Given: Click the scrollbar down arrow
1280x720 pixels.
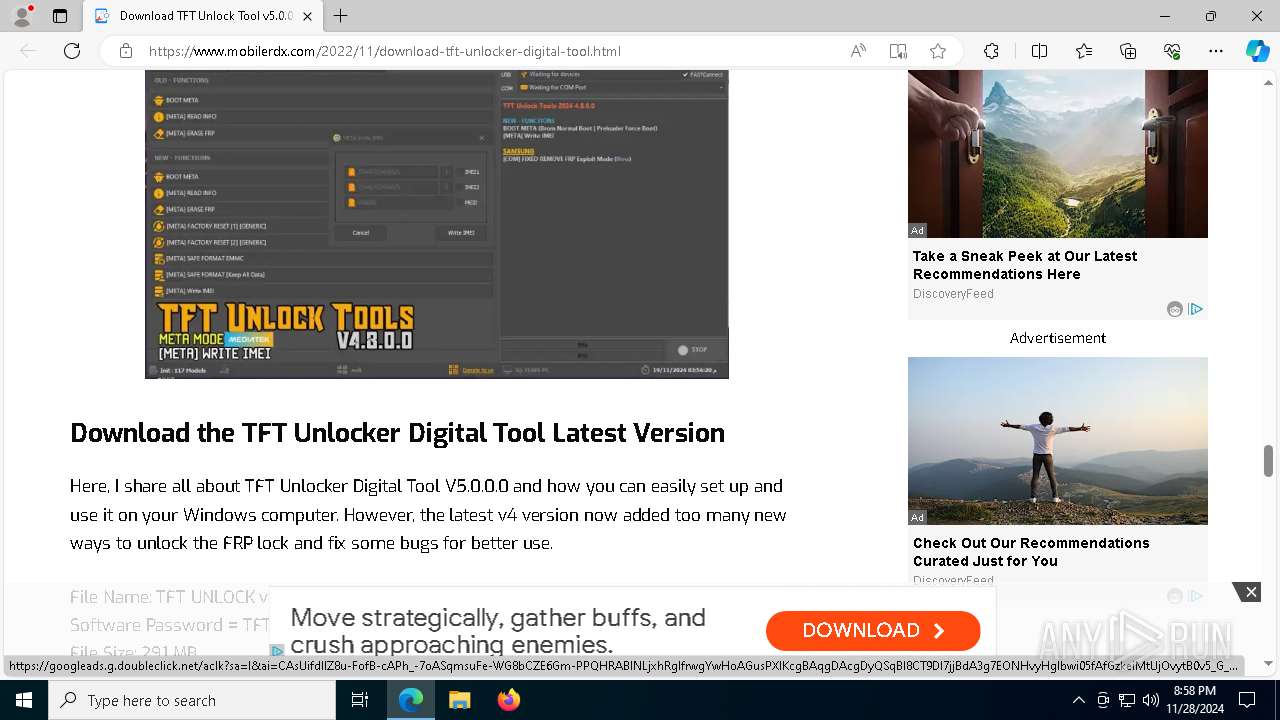Looking at the screenshot, I should click(x=1268, y=663).
